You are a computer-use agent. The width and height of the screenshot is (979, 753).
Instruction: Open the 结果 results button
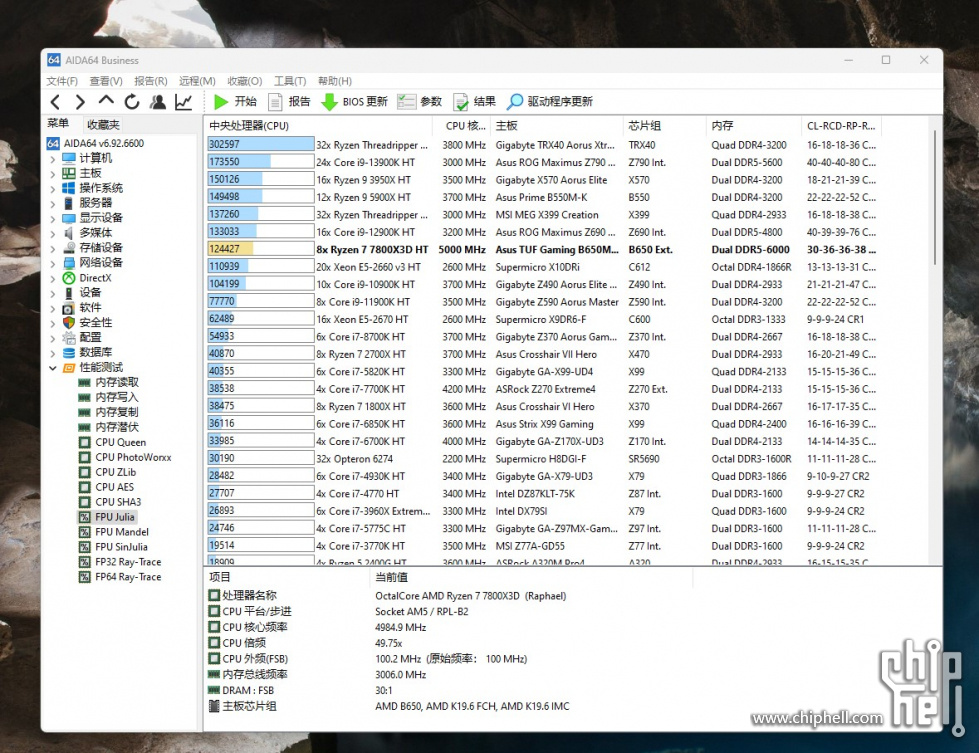pos(475,101)
